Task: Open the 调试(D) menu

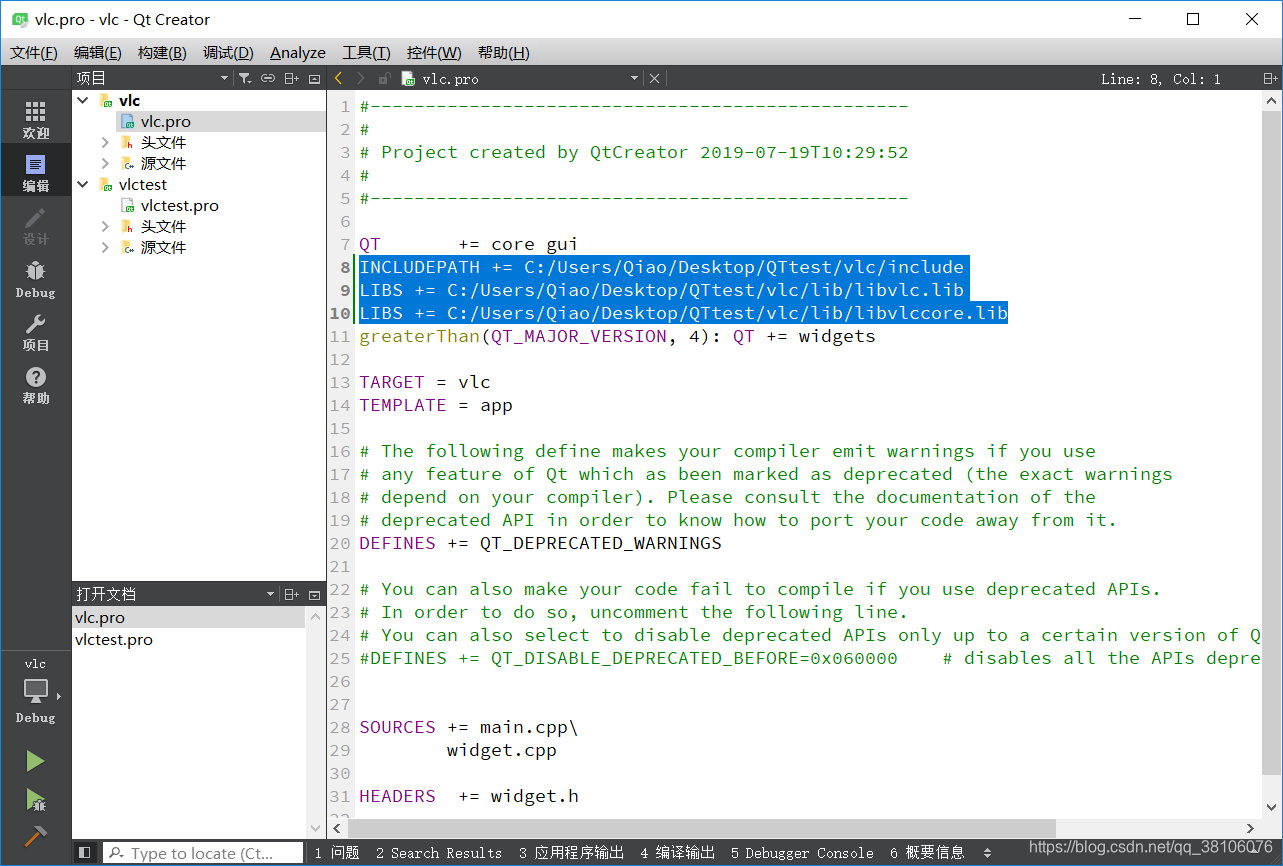Action: tap(228, 53)
